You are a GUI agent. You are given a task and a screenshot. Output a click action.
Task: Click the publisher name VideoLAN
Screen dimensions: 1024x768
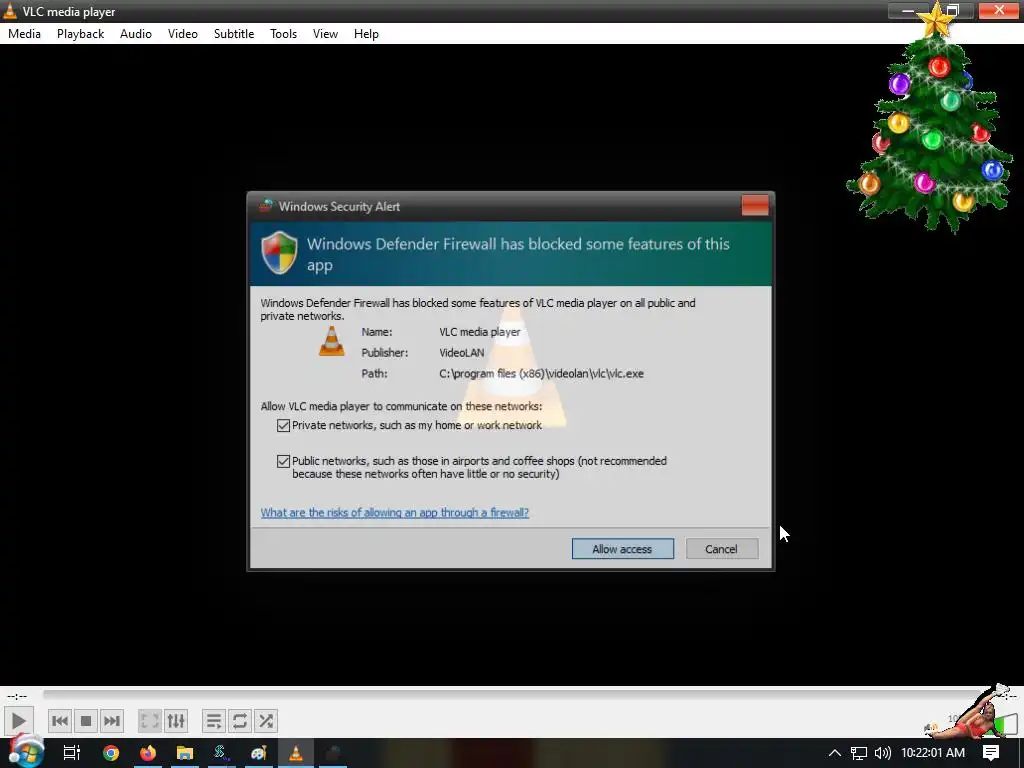[462, 353]
